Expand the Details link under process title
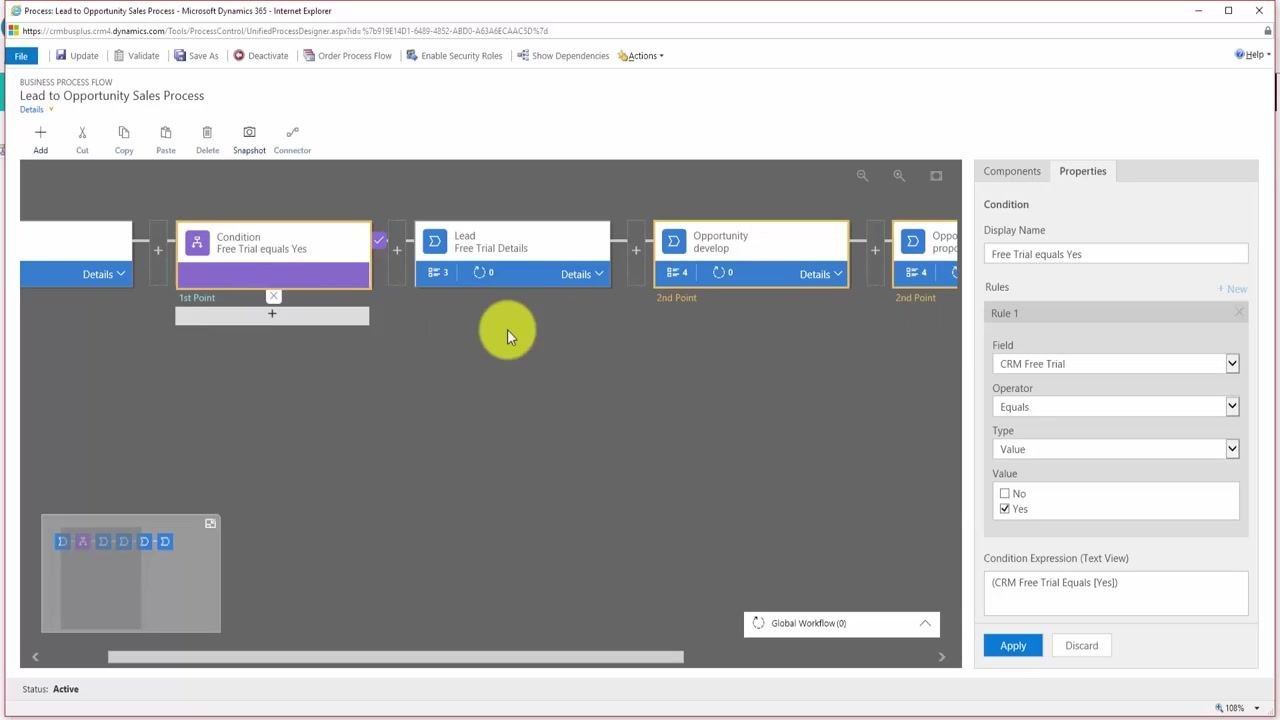Image resolution: width=1280 pixels, height=720 pixels. pyautogui.click(x=36, y=110)
